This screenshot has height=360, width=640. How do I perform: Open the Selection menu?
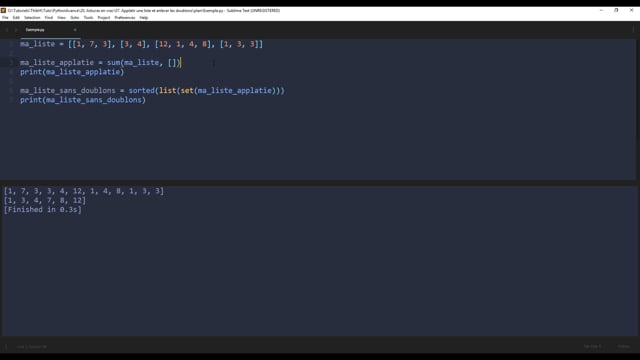click(x=32, y=18)
